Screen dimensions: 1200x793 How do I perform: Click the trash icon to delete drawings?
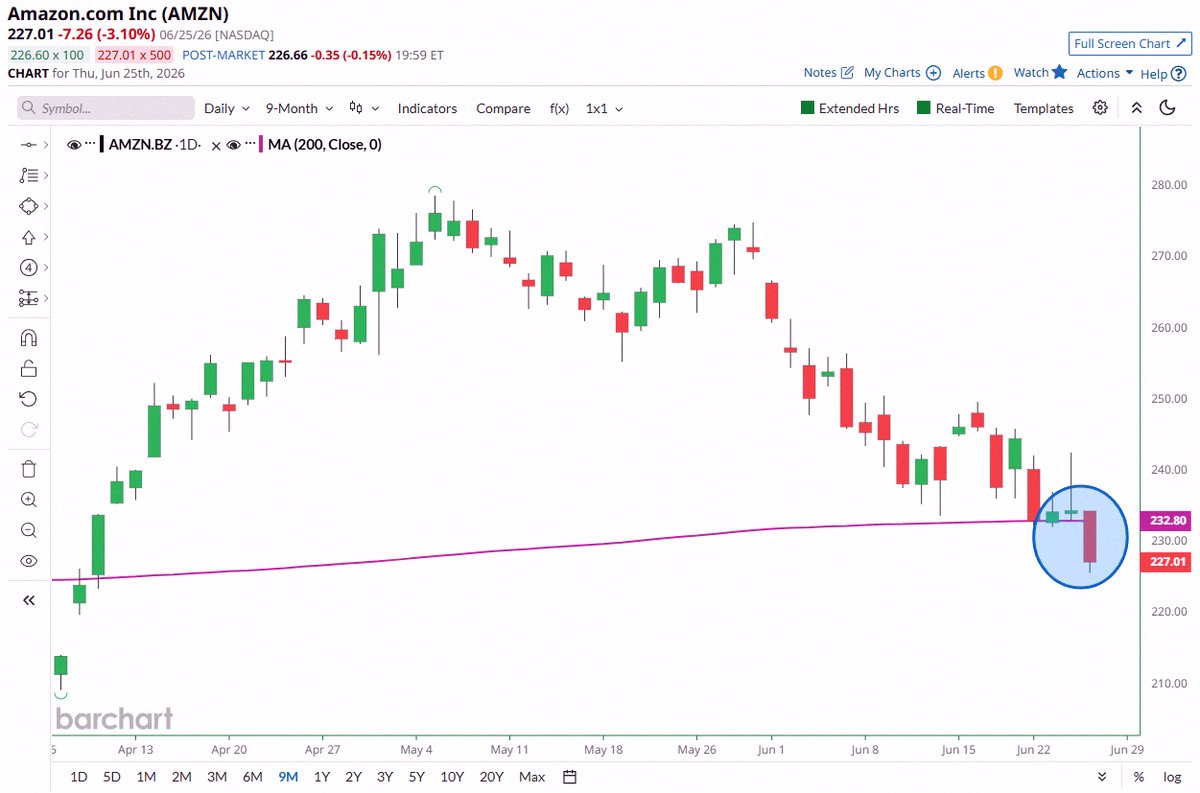click(x=28, y=469)
